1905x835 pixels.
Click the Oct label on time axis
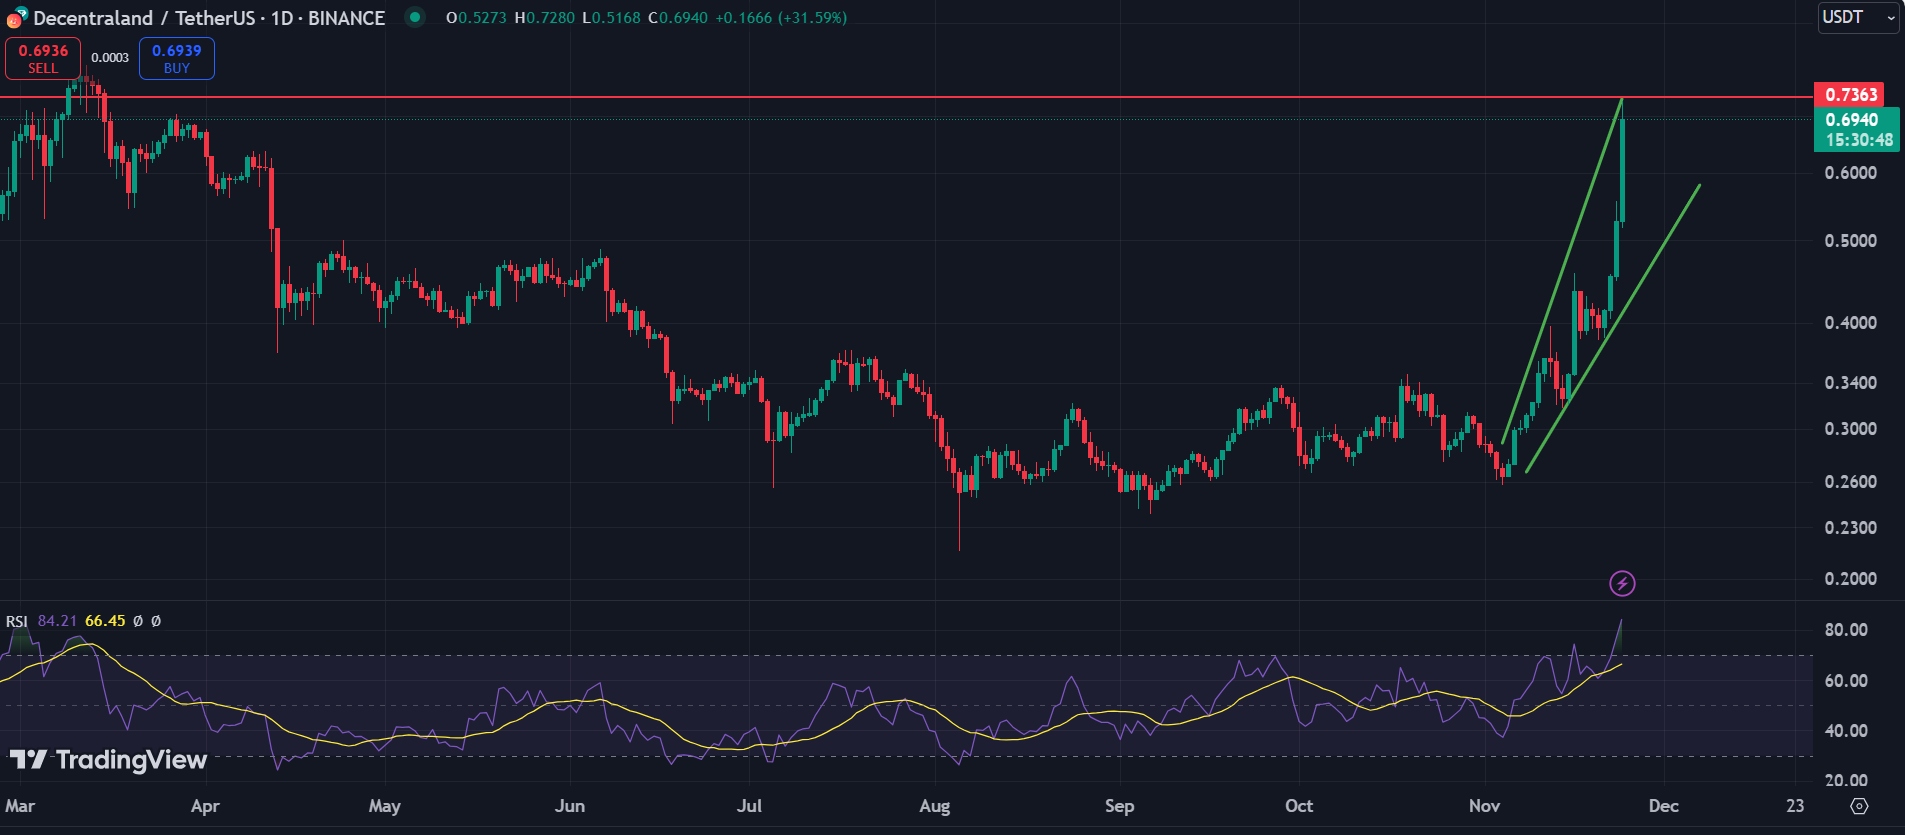point(1299,806)
